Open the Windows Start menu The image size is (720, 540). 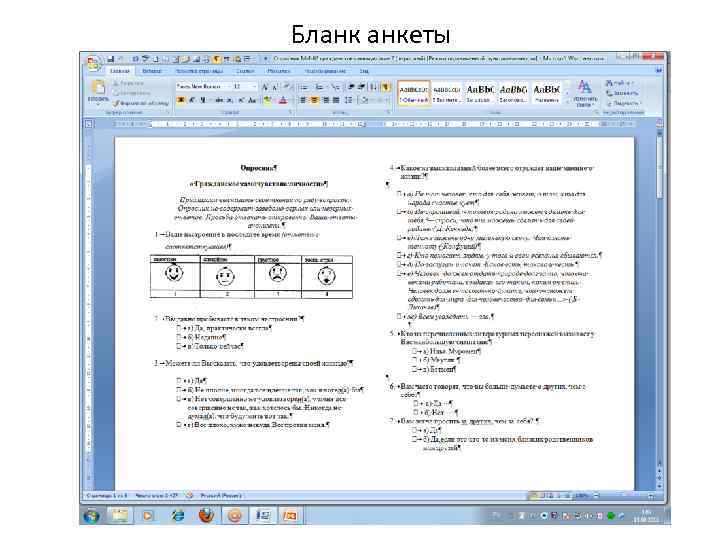pos(91,516)
